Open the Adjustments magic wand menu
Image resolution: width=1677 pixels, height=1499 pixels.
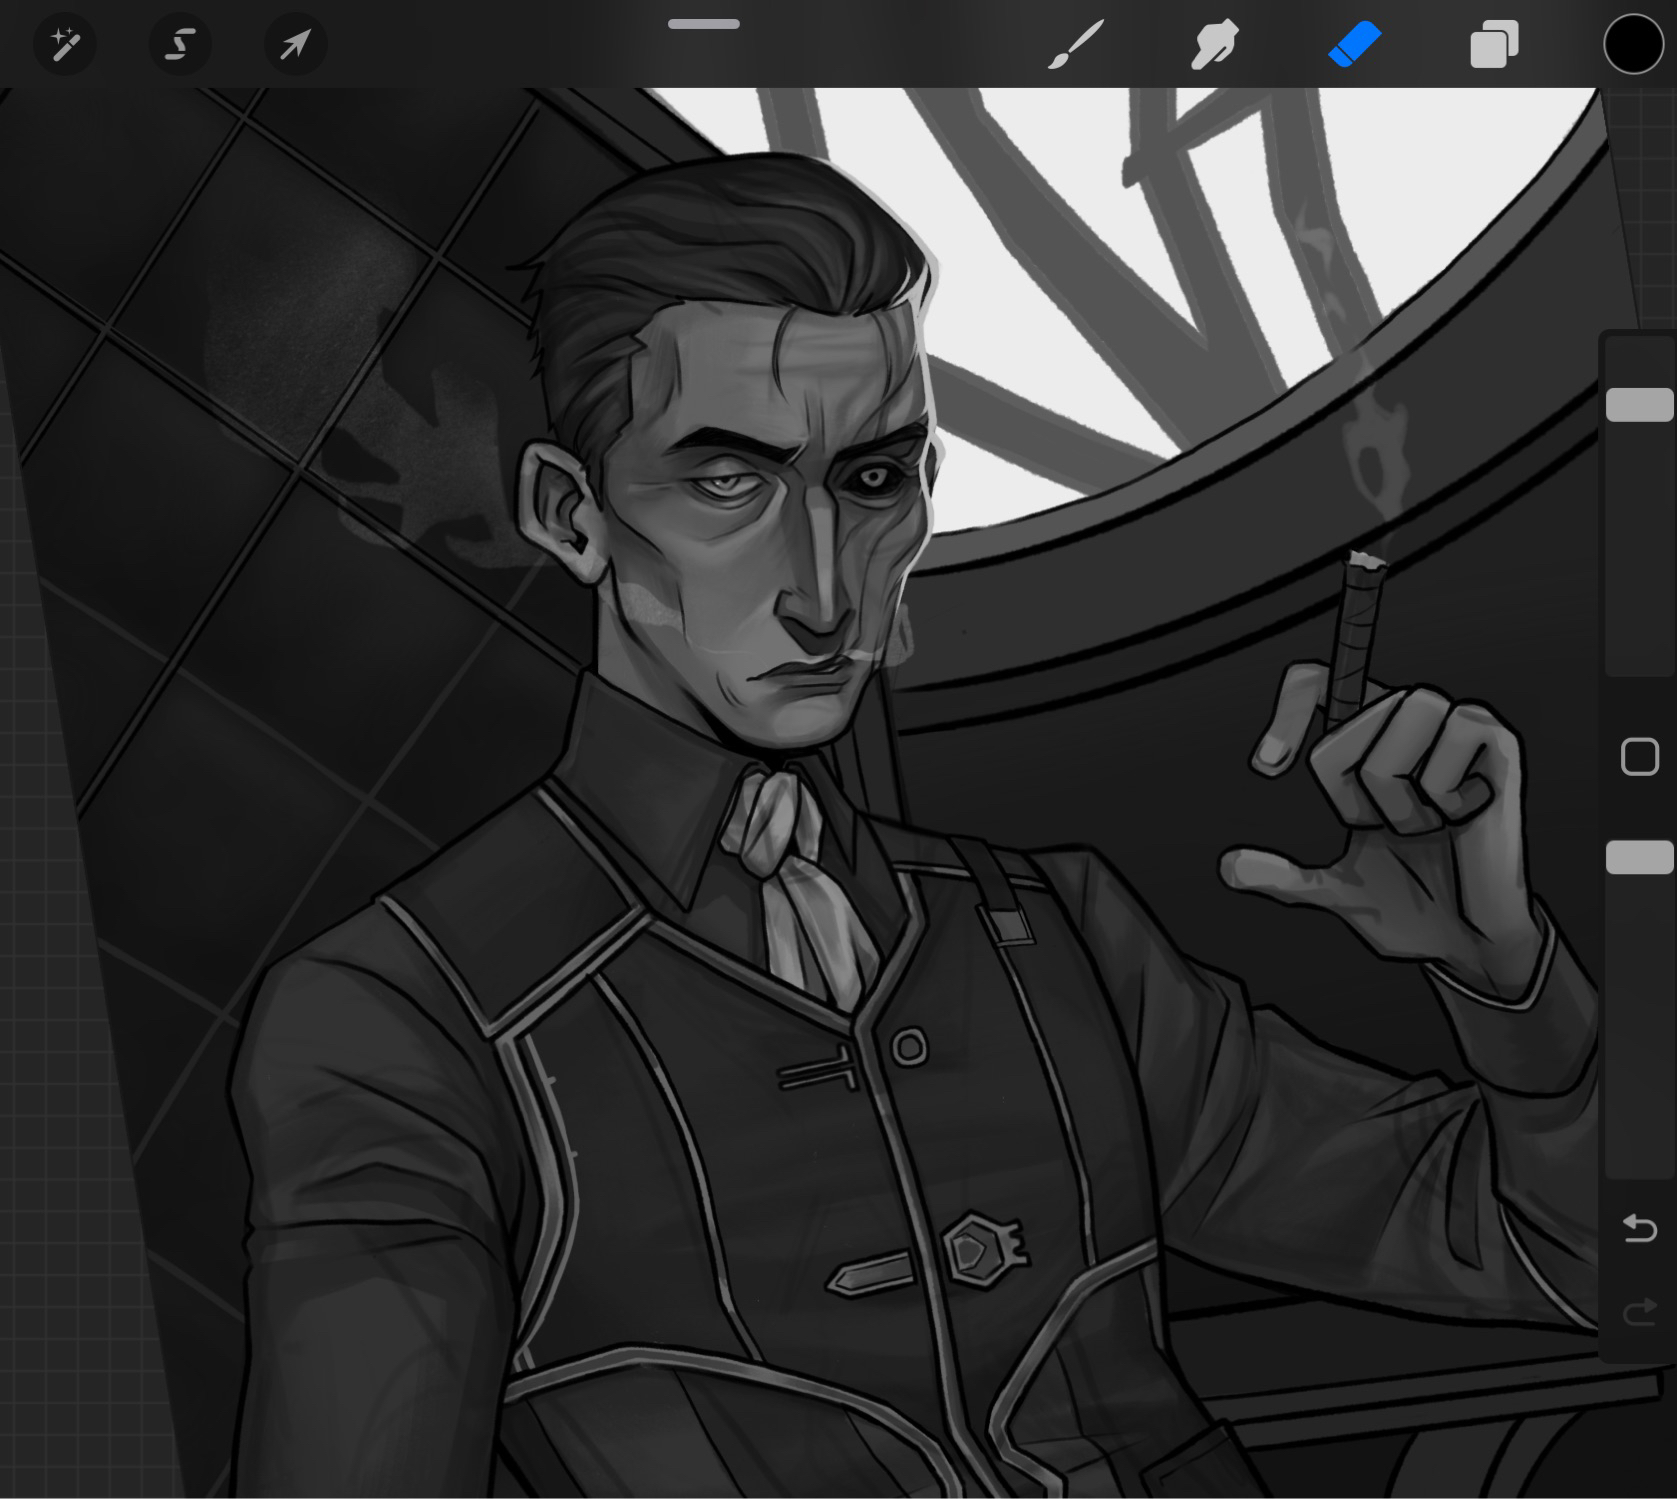click(65, 45)
